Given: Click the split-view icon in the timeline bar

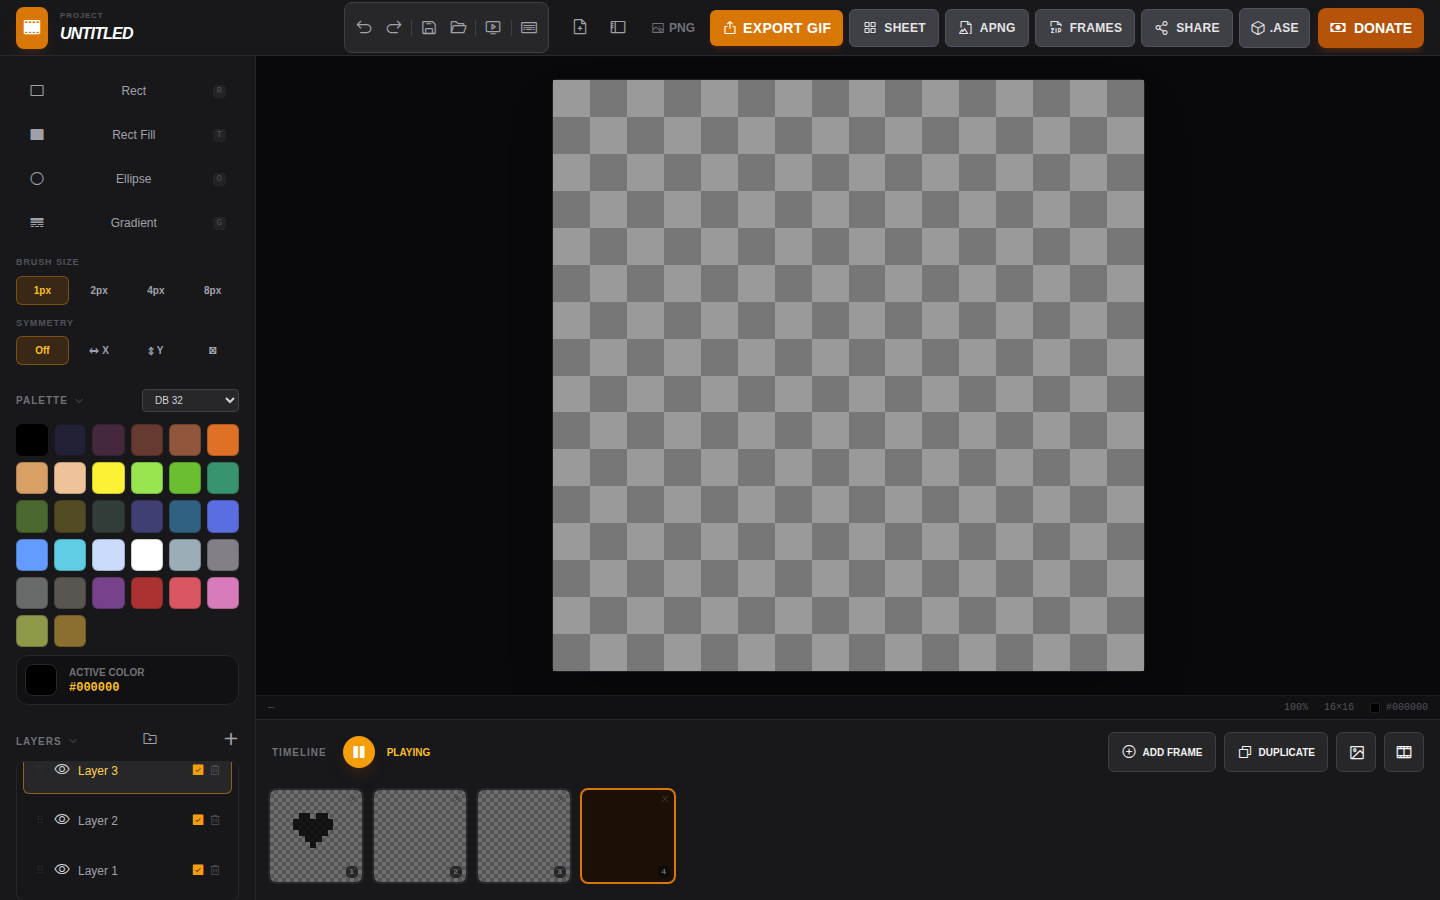Looking at the screenshot, I should tap(1404, 752).
